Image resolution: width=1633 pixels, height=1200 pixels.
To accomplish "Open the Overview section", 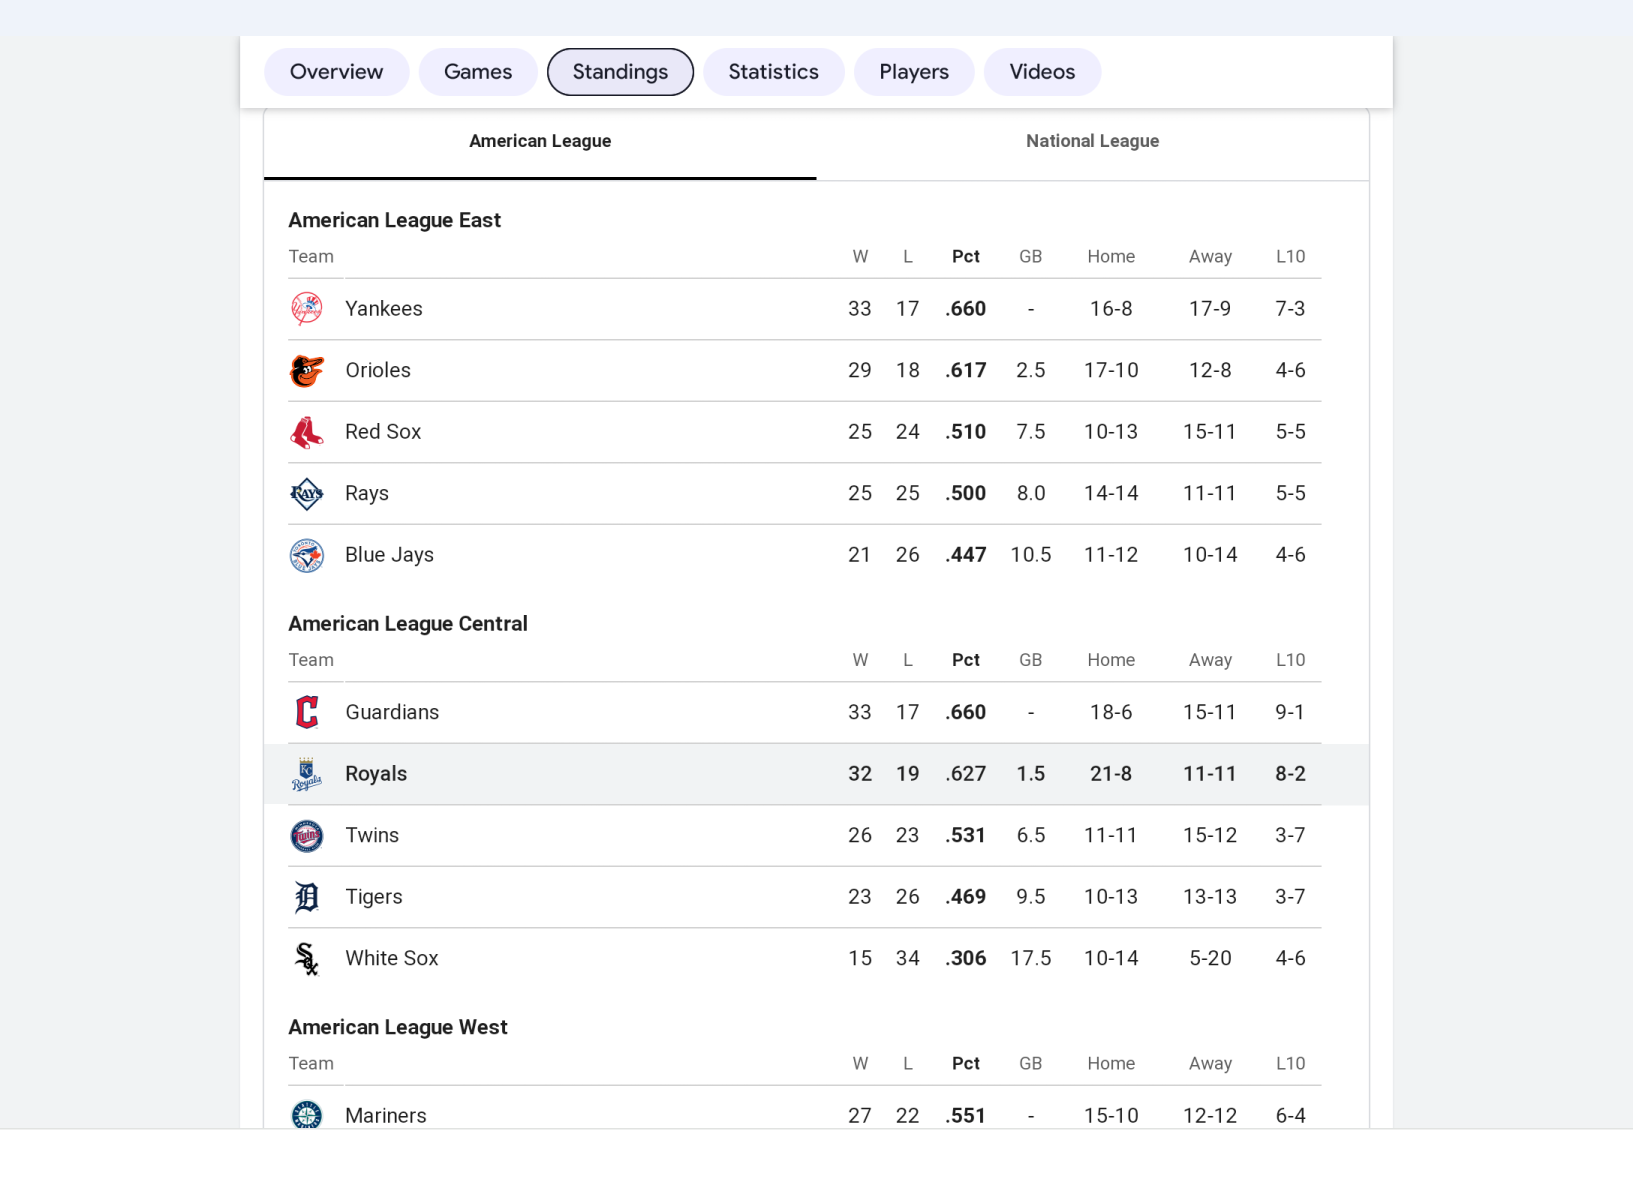I will 336,72.
